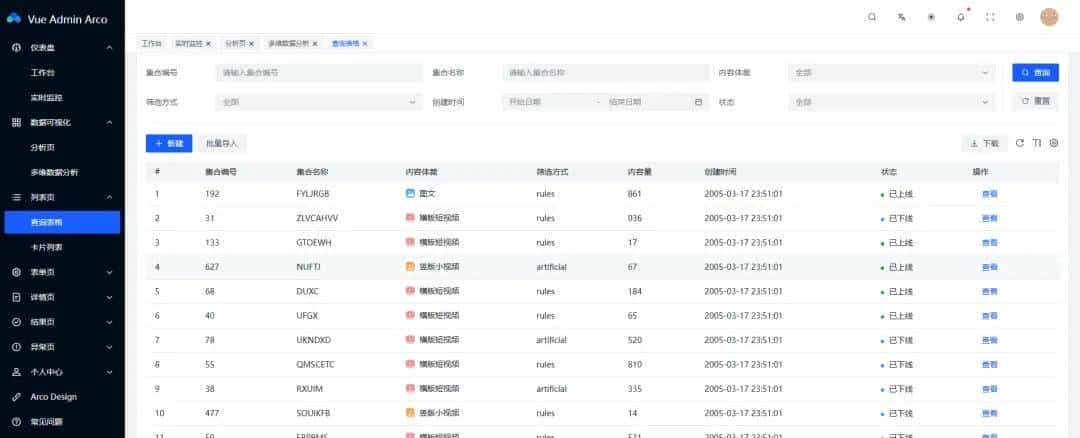Open the 筛选方式 dropdown
Viewport: 1080px width, 438px height.
[318, 102]
